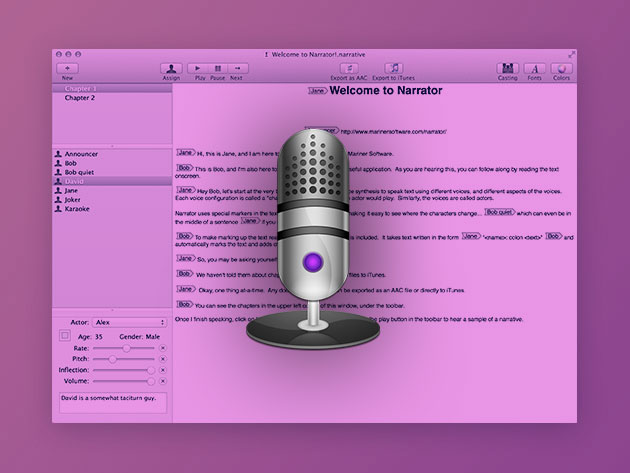630x473 pixels.
Task: Select the Karaoke character
Action: (112, 209)
